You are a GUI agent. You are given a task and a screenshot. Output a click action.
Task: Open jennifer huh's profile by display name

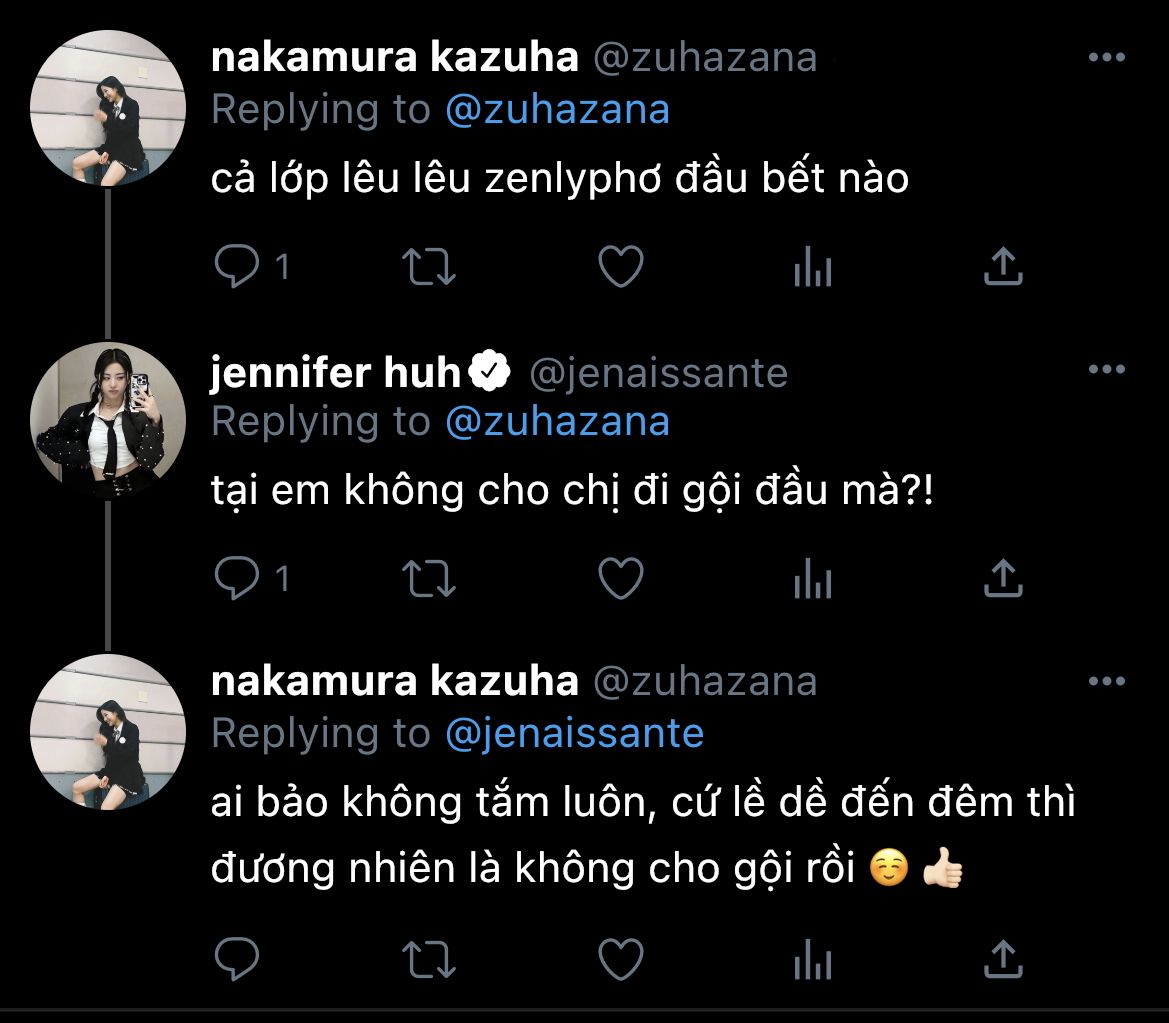click(337, 373)
